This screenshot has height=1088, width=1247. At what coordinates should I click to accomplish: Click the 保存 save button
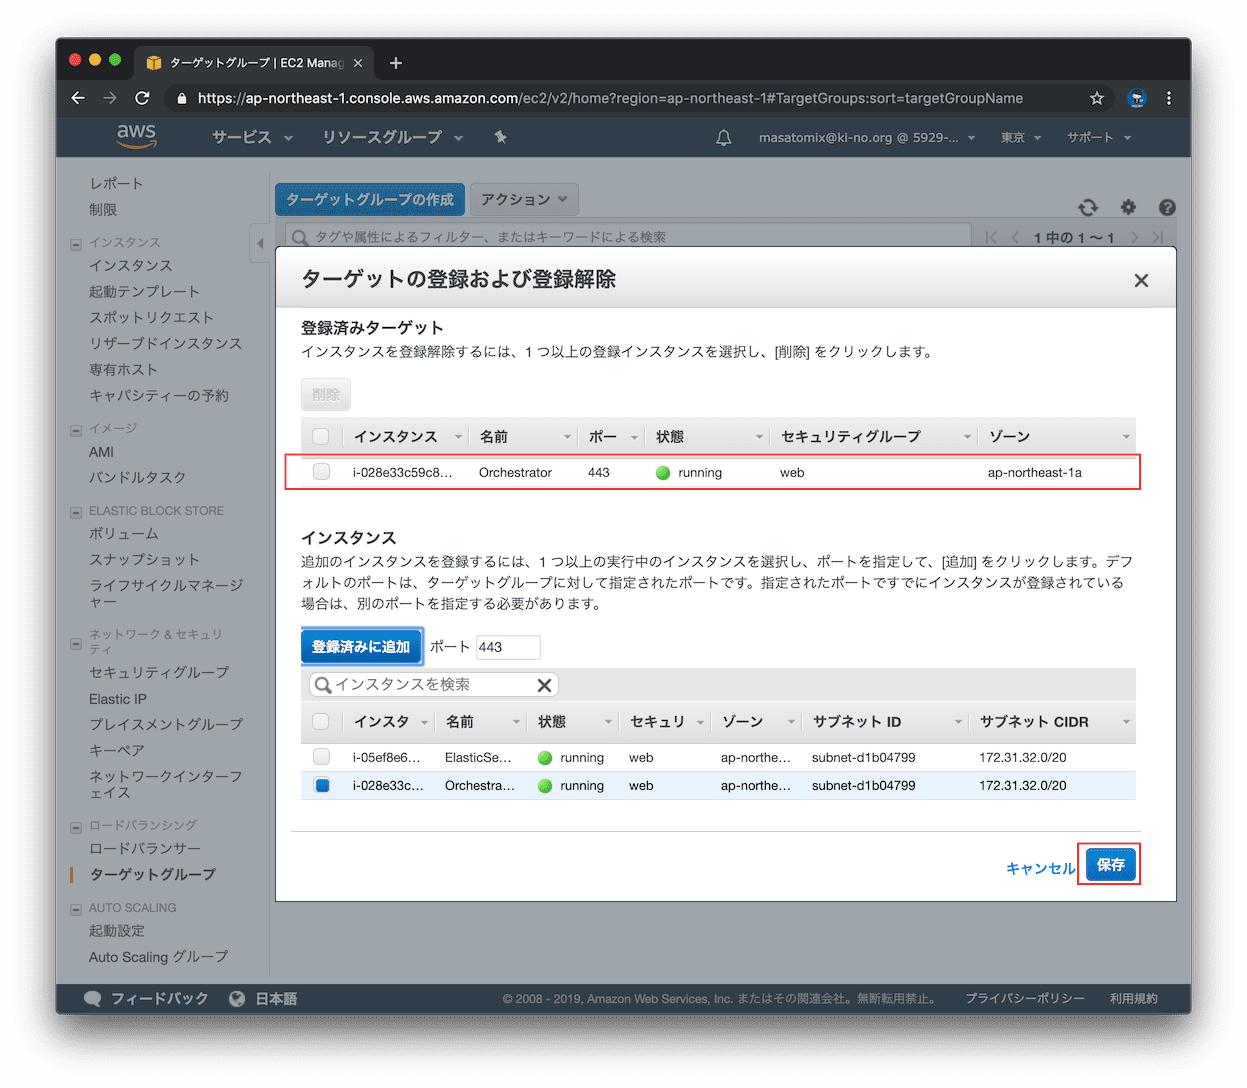pos(1111,865)
